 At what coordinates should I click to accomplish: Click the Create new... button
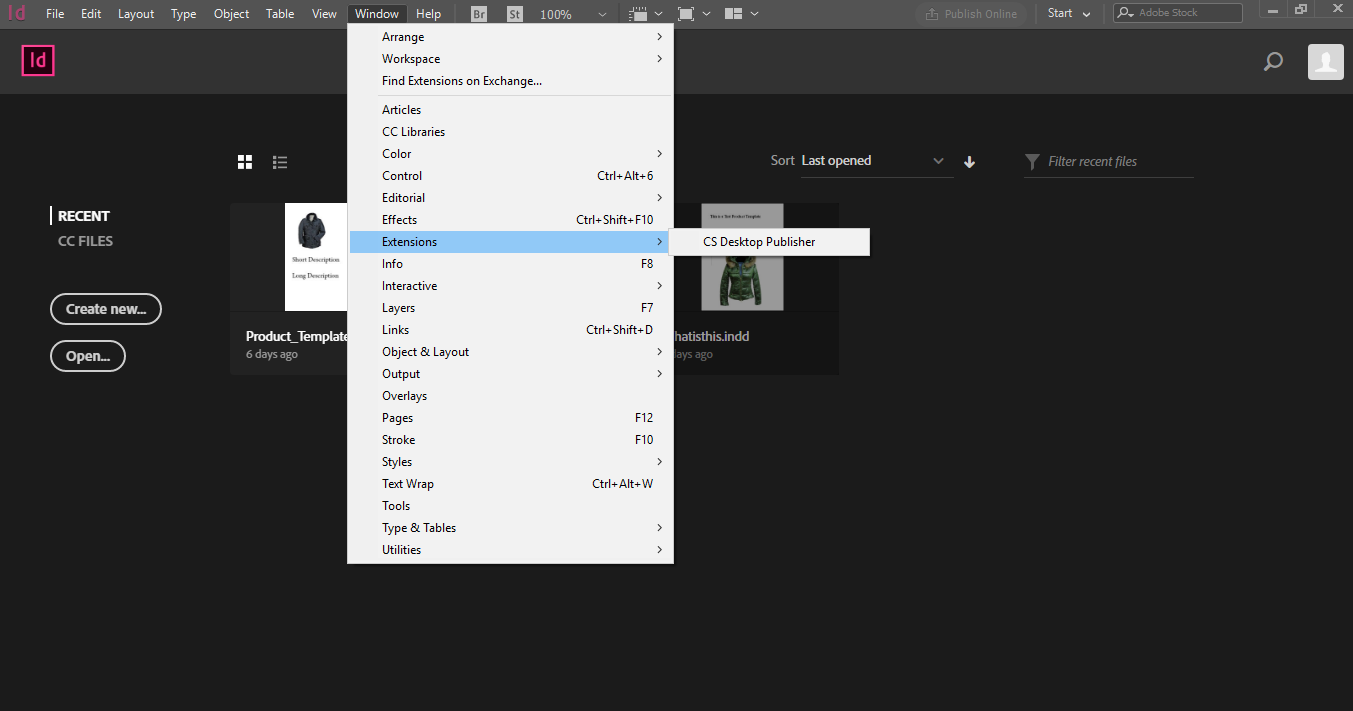pyautogui.click(x=106, y=309)
